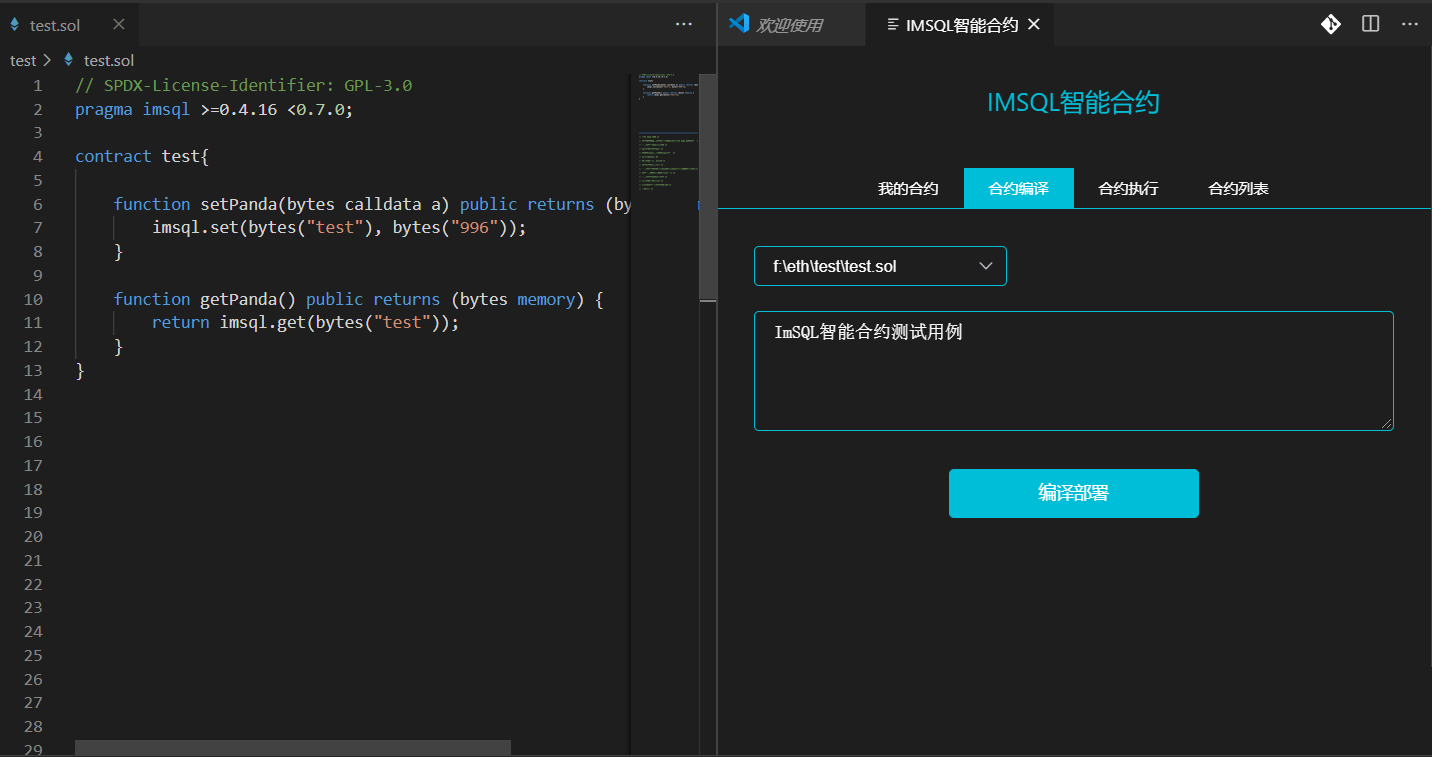Open the 我的合约 tab

click(x=908, y=188)
